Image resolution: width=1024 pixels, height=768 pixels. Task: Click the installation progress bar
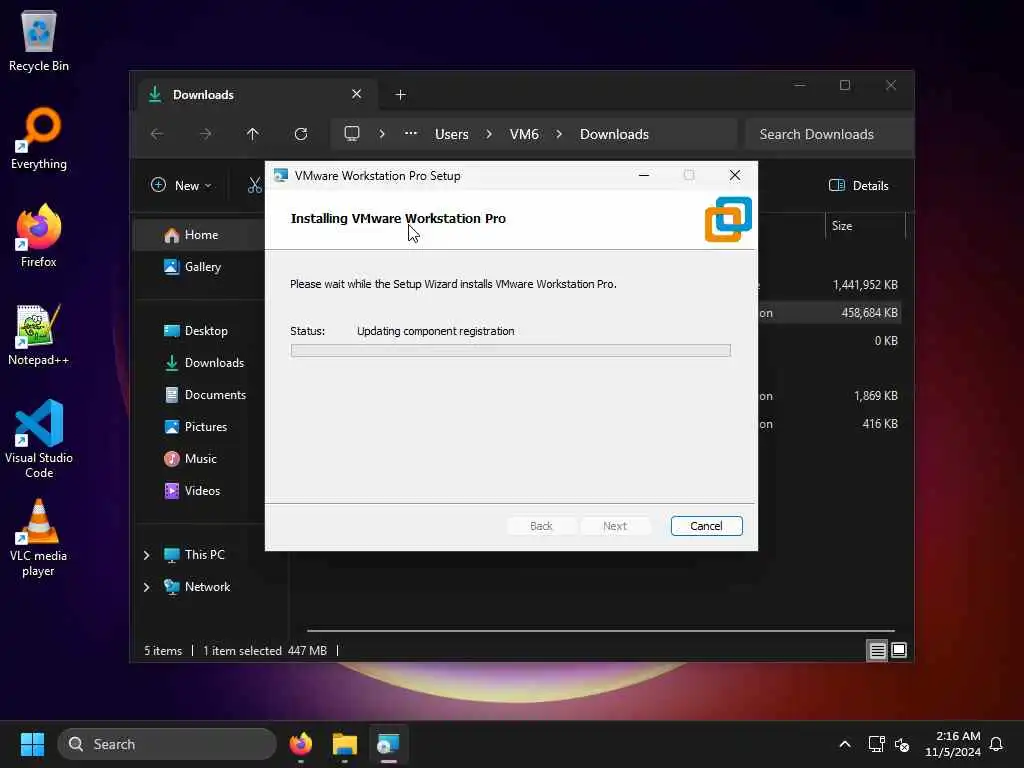(511, 351)
